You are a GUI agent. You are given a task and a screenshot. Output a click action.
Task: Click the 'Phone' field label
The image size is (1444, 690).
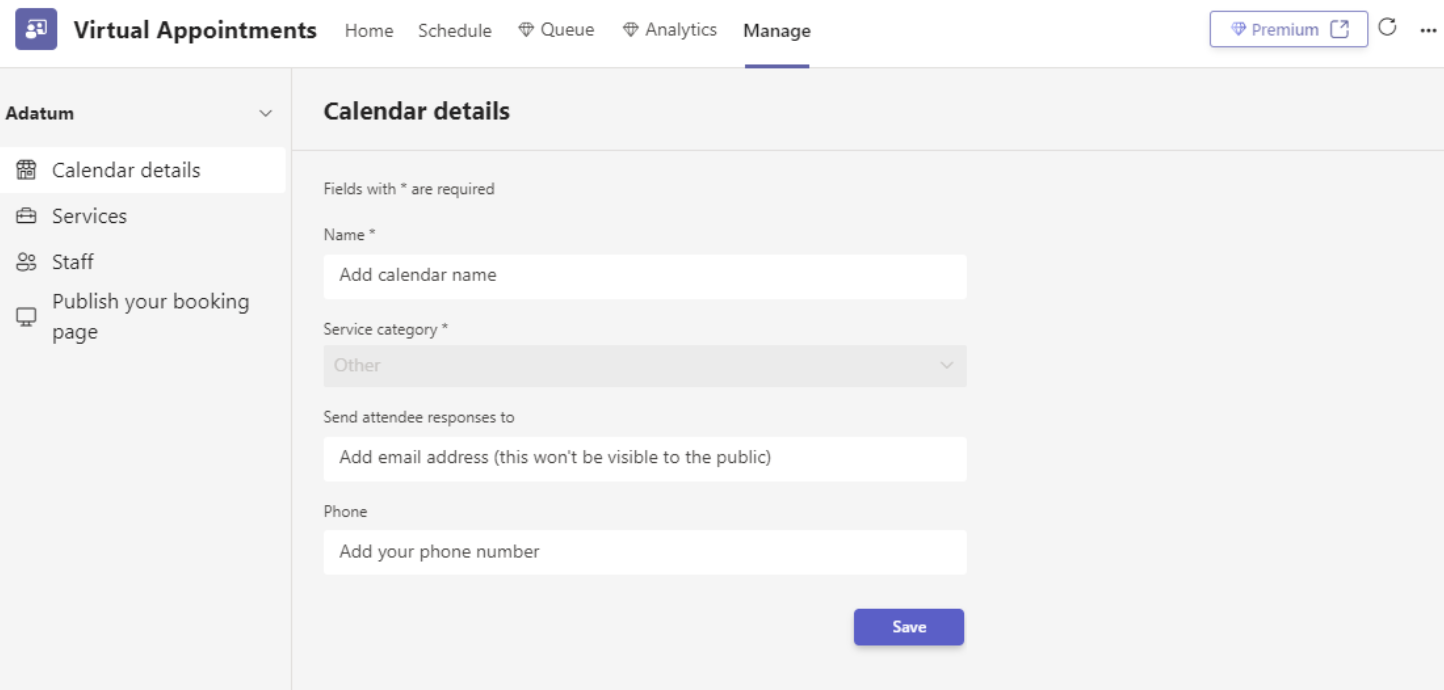(x=345, y=511)
